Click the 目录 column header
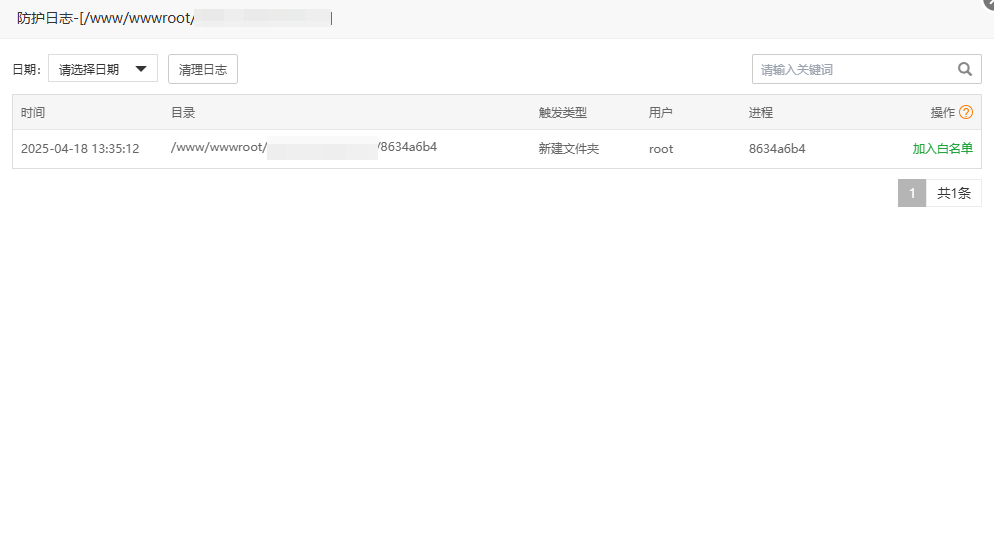 (183, 113)
